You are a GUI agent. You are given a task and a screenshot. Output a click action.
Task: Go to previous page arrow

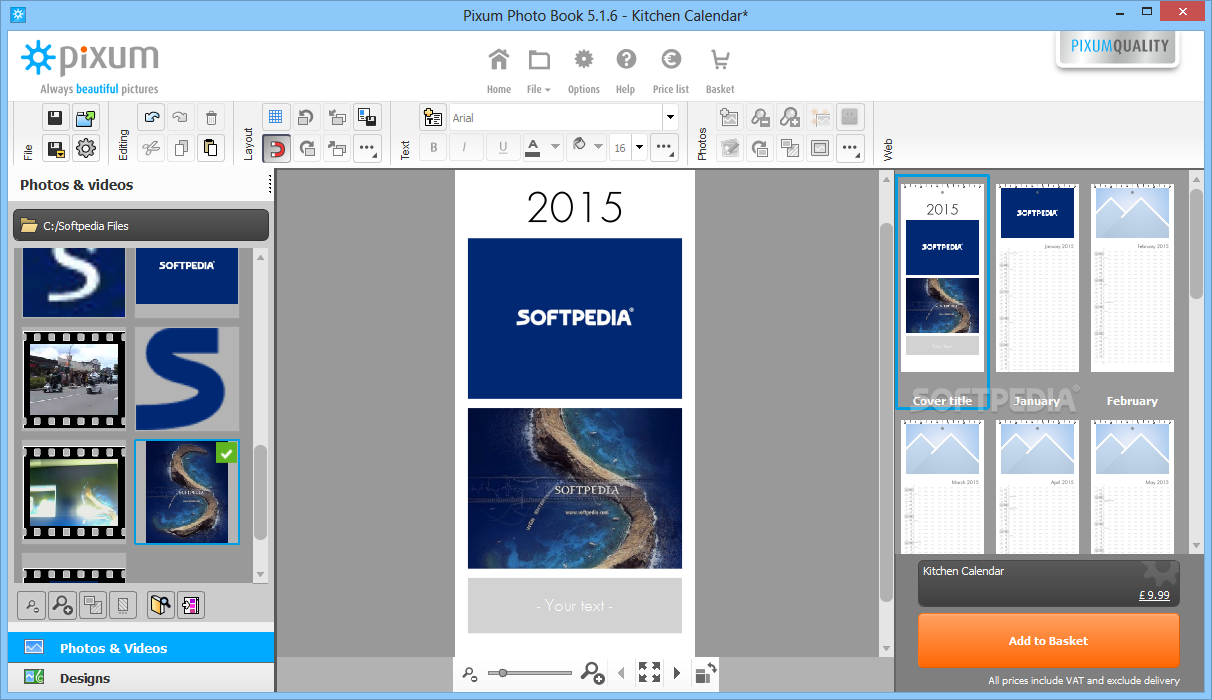tap(621, 673)
